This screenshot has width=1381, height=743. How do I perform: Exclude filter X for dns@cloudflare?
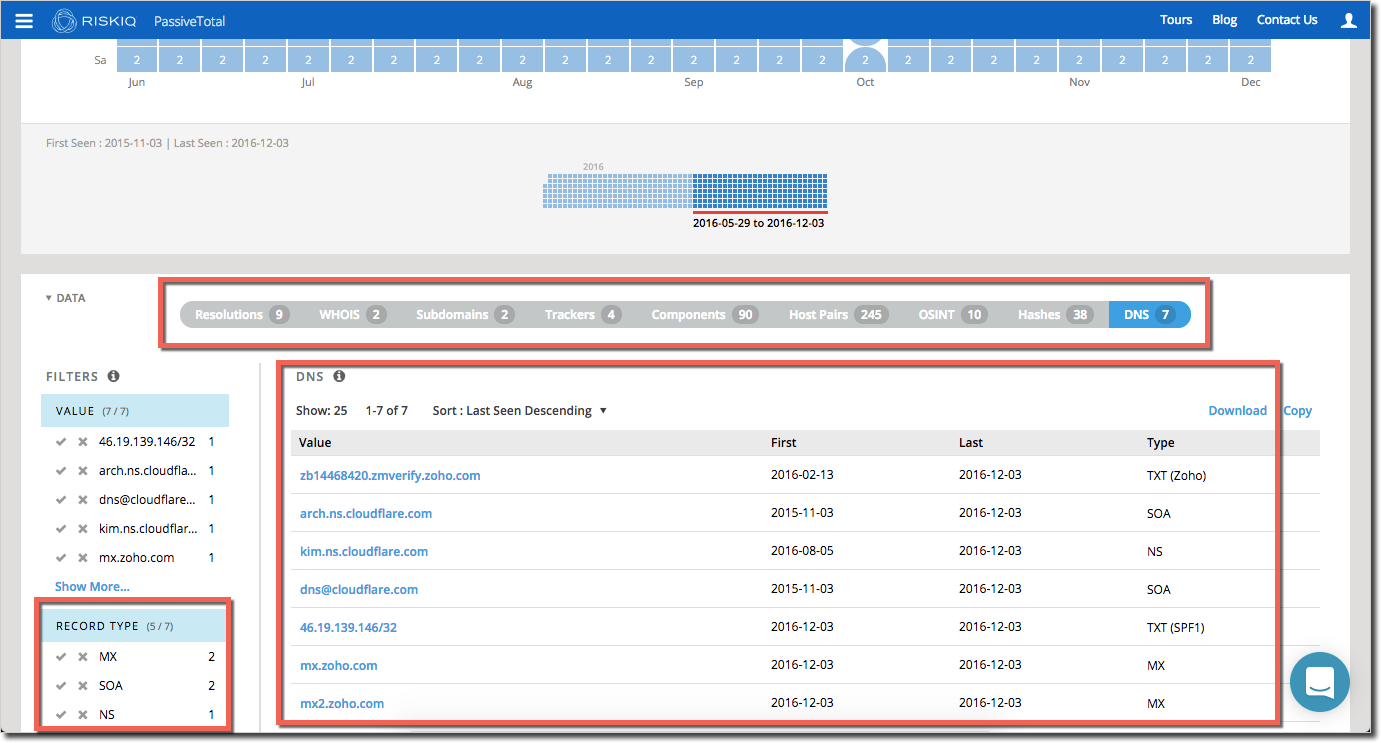pyautogui.click(x=83, y=499)
